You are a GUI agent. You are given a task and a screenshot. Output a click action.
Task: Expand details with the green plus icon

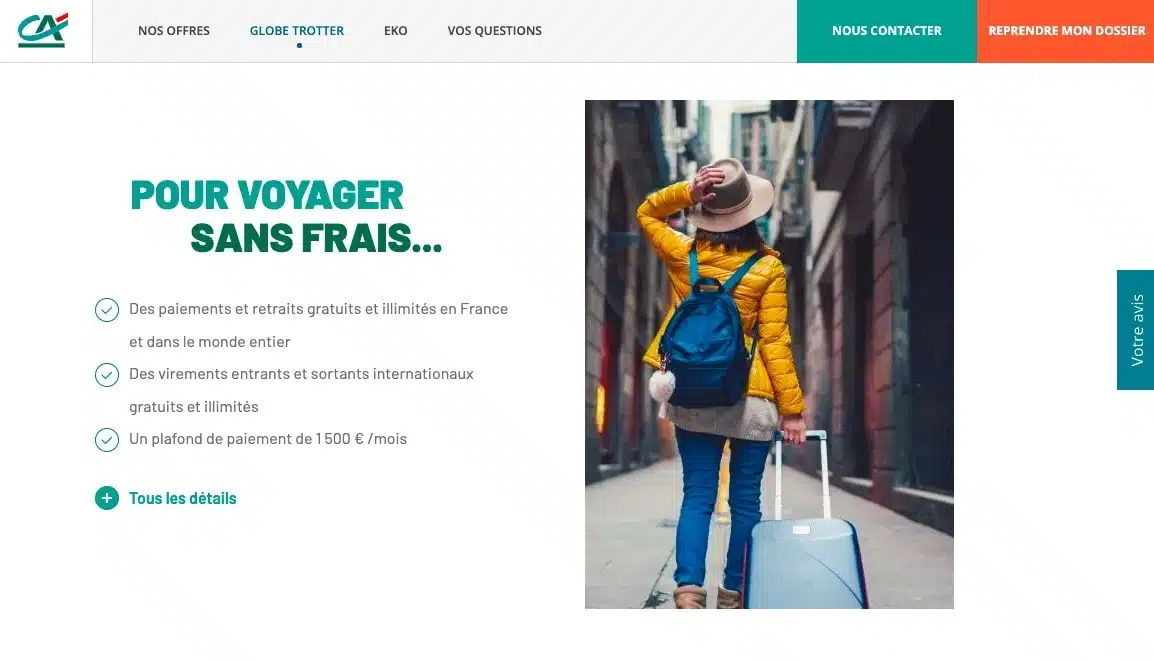point(107,499)
